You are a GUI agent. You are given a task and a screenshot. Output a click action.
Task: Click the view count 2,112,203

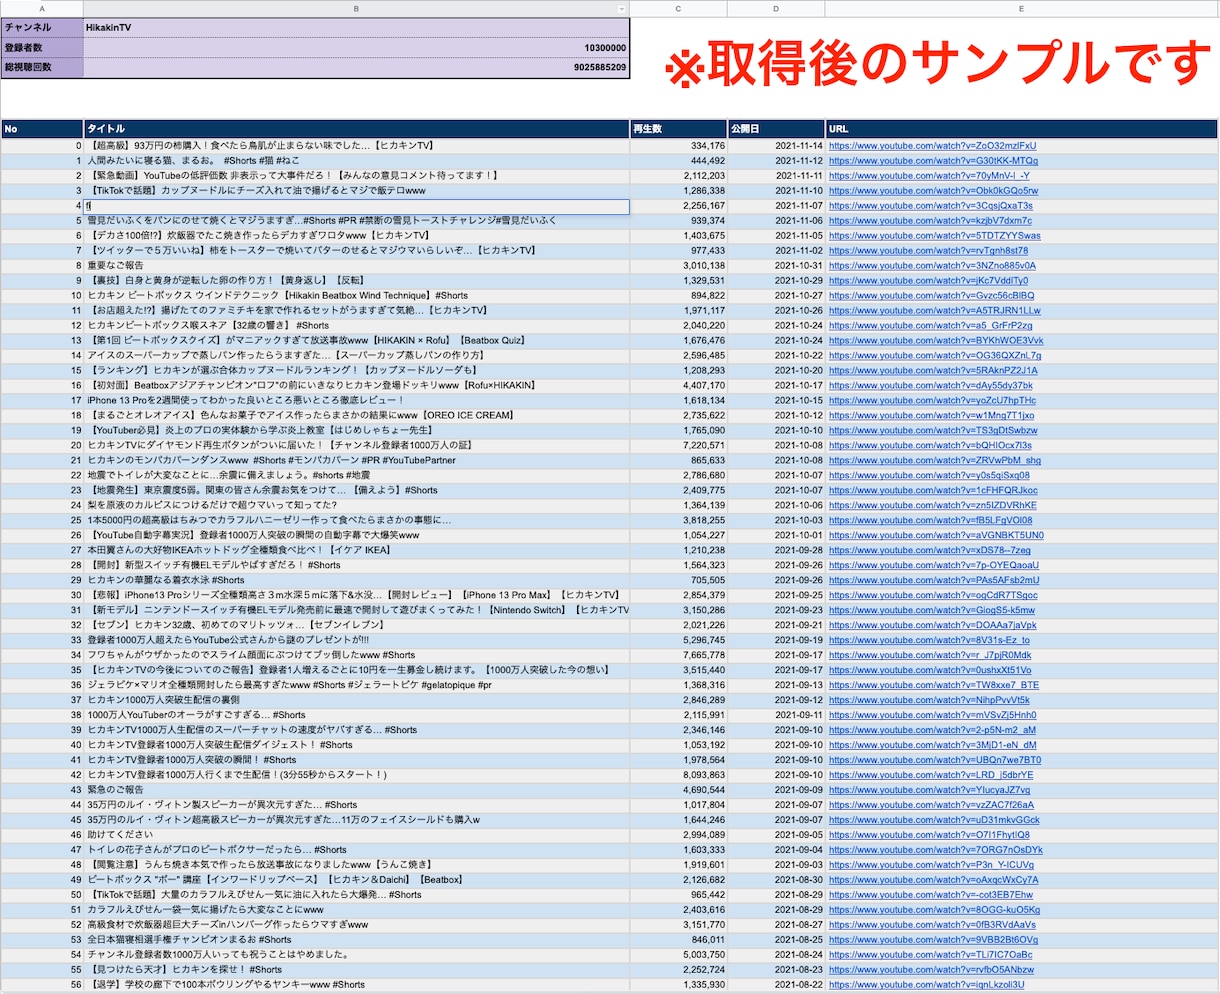[x=705, y=176]
